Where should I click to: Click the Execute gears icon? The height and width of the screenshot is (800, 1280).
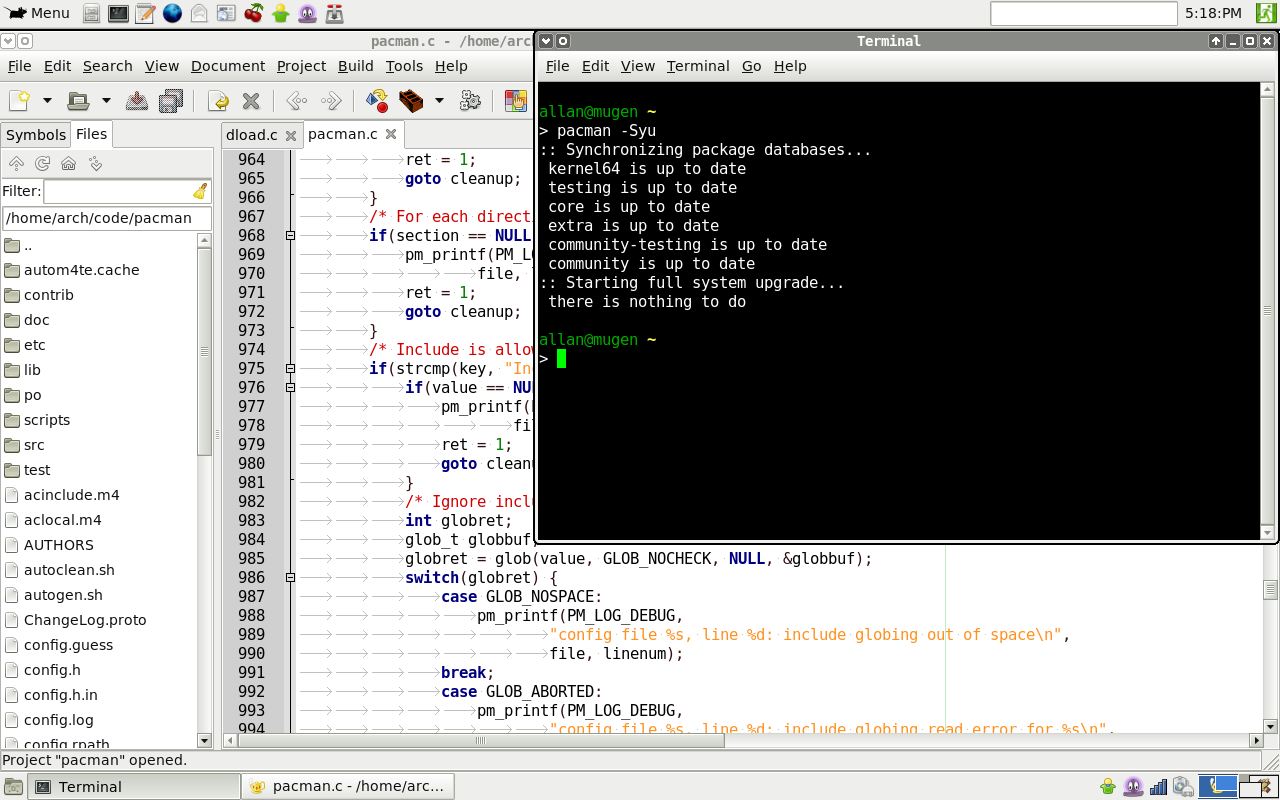point(470,101)
